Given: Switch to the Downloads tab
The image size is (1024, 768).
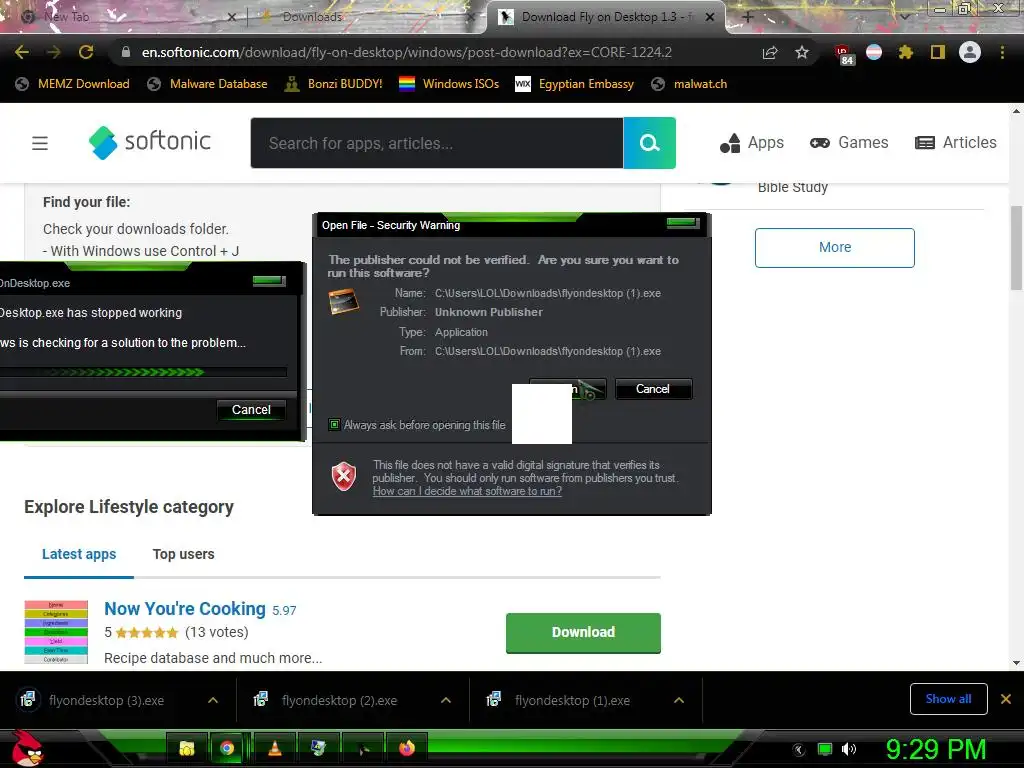Looking at the screenshot, I should coord(366,17).
